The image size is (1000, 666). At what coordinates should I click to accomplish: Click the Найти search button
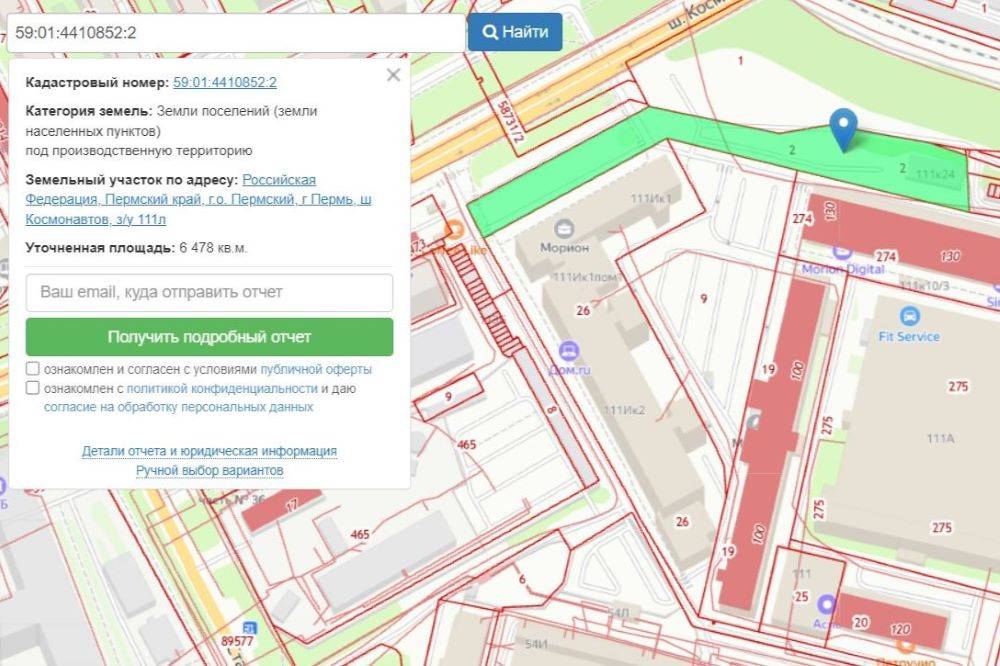coord(514,31)
